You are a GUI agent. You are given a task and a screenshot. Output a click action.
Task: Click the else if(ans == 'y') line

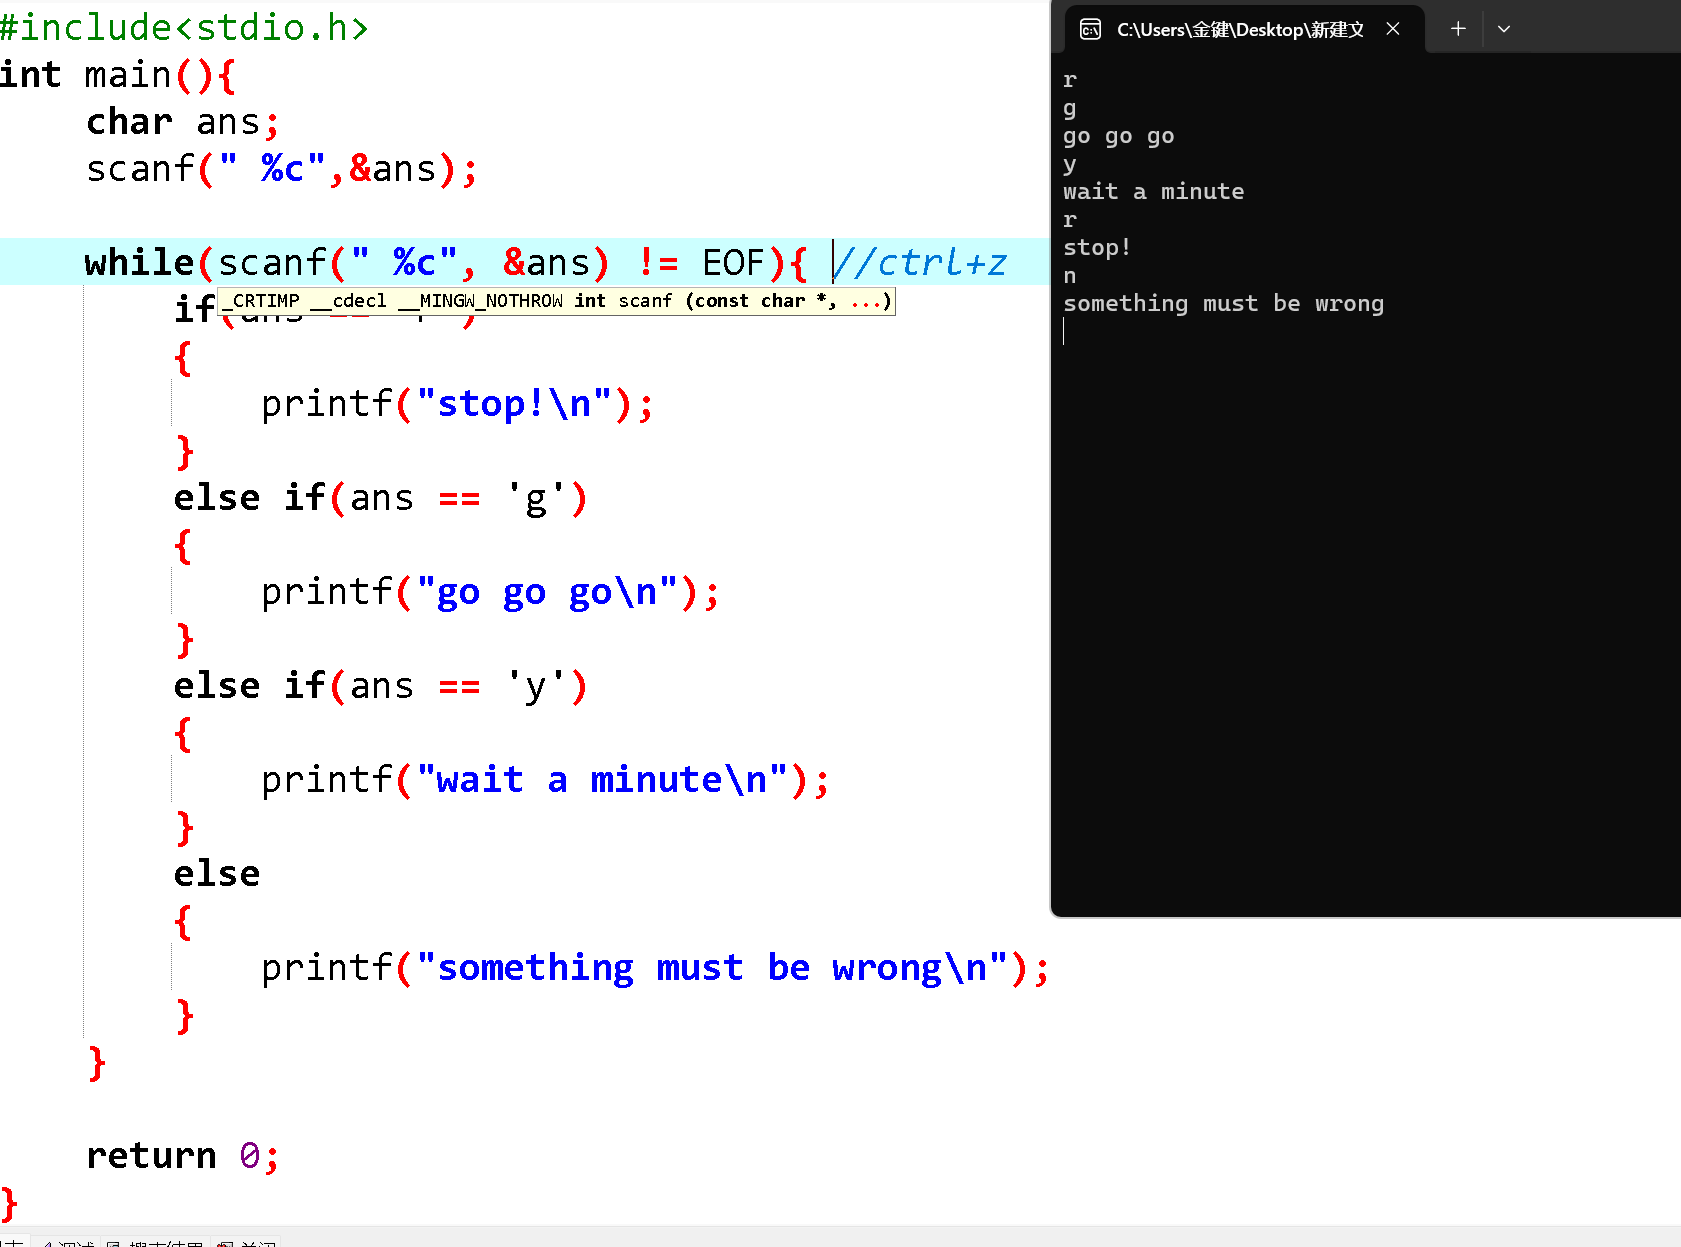tap(380, 686)
